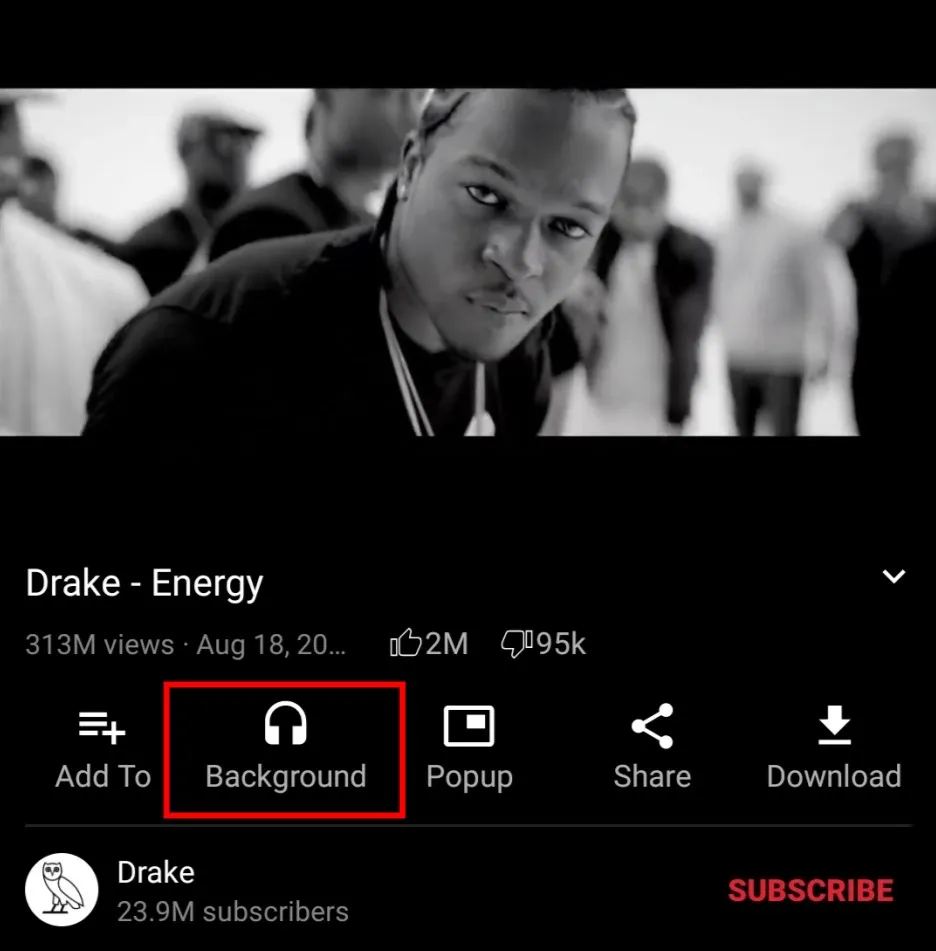Screen dimensions: 936x951
Task: Like the video with thumbs-up icon
Action: 405,643
